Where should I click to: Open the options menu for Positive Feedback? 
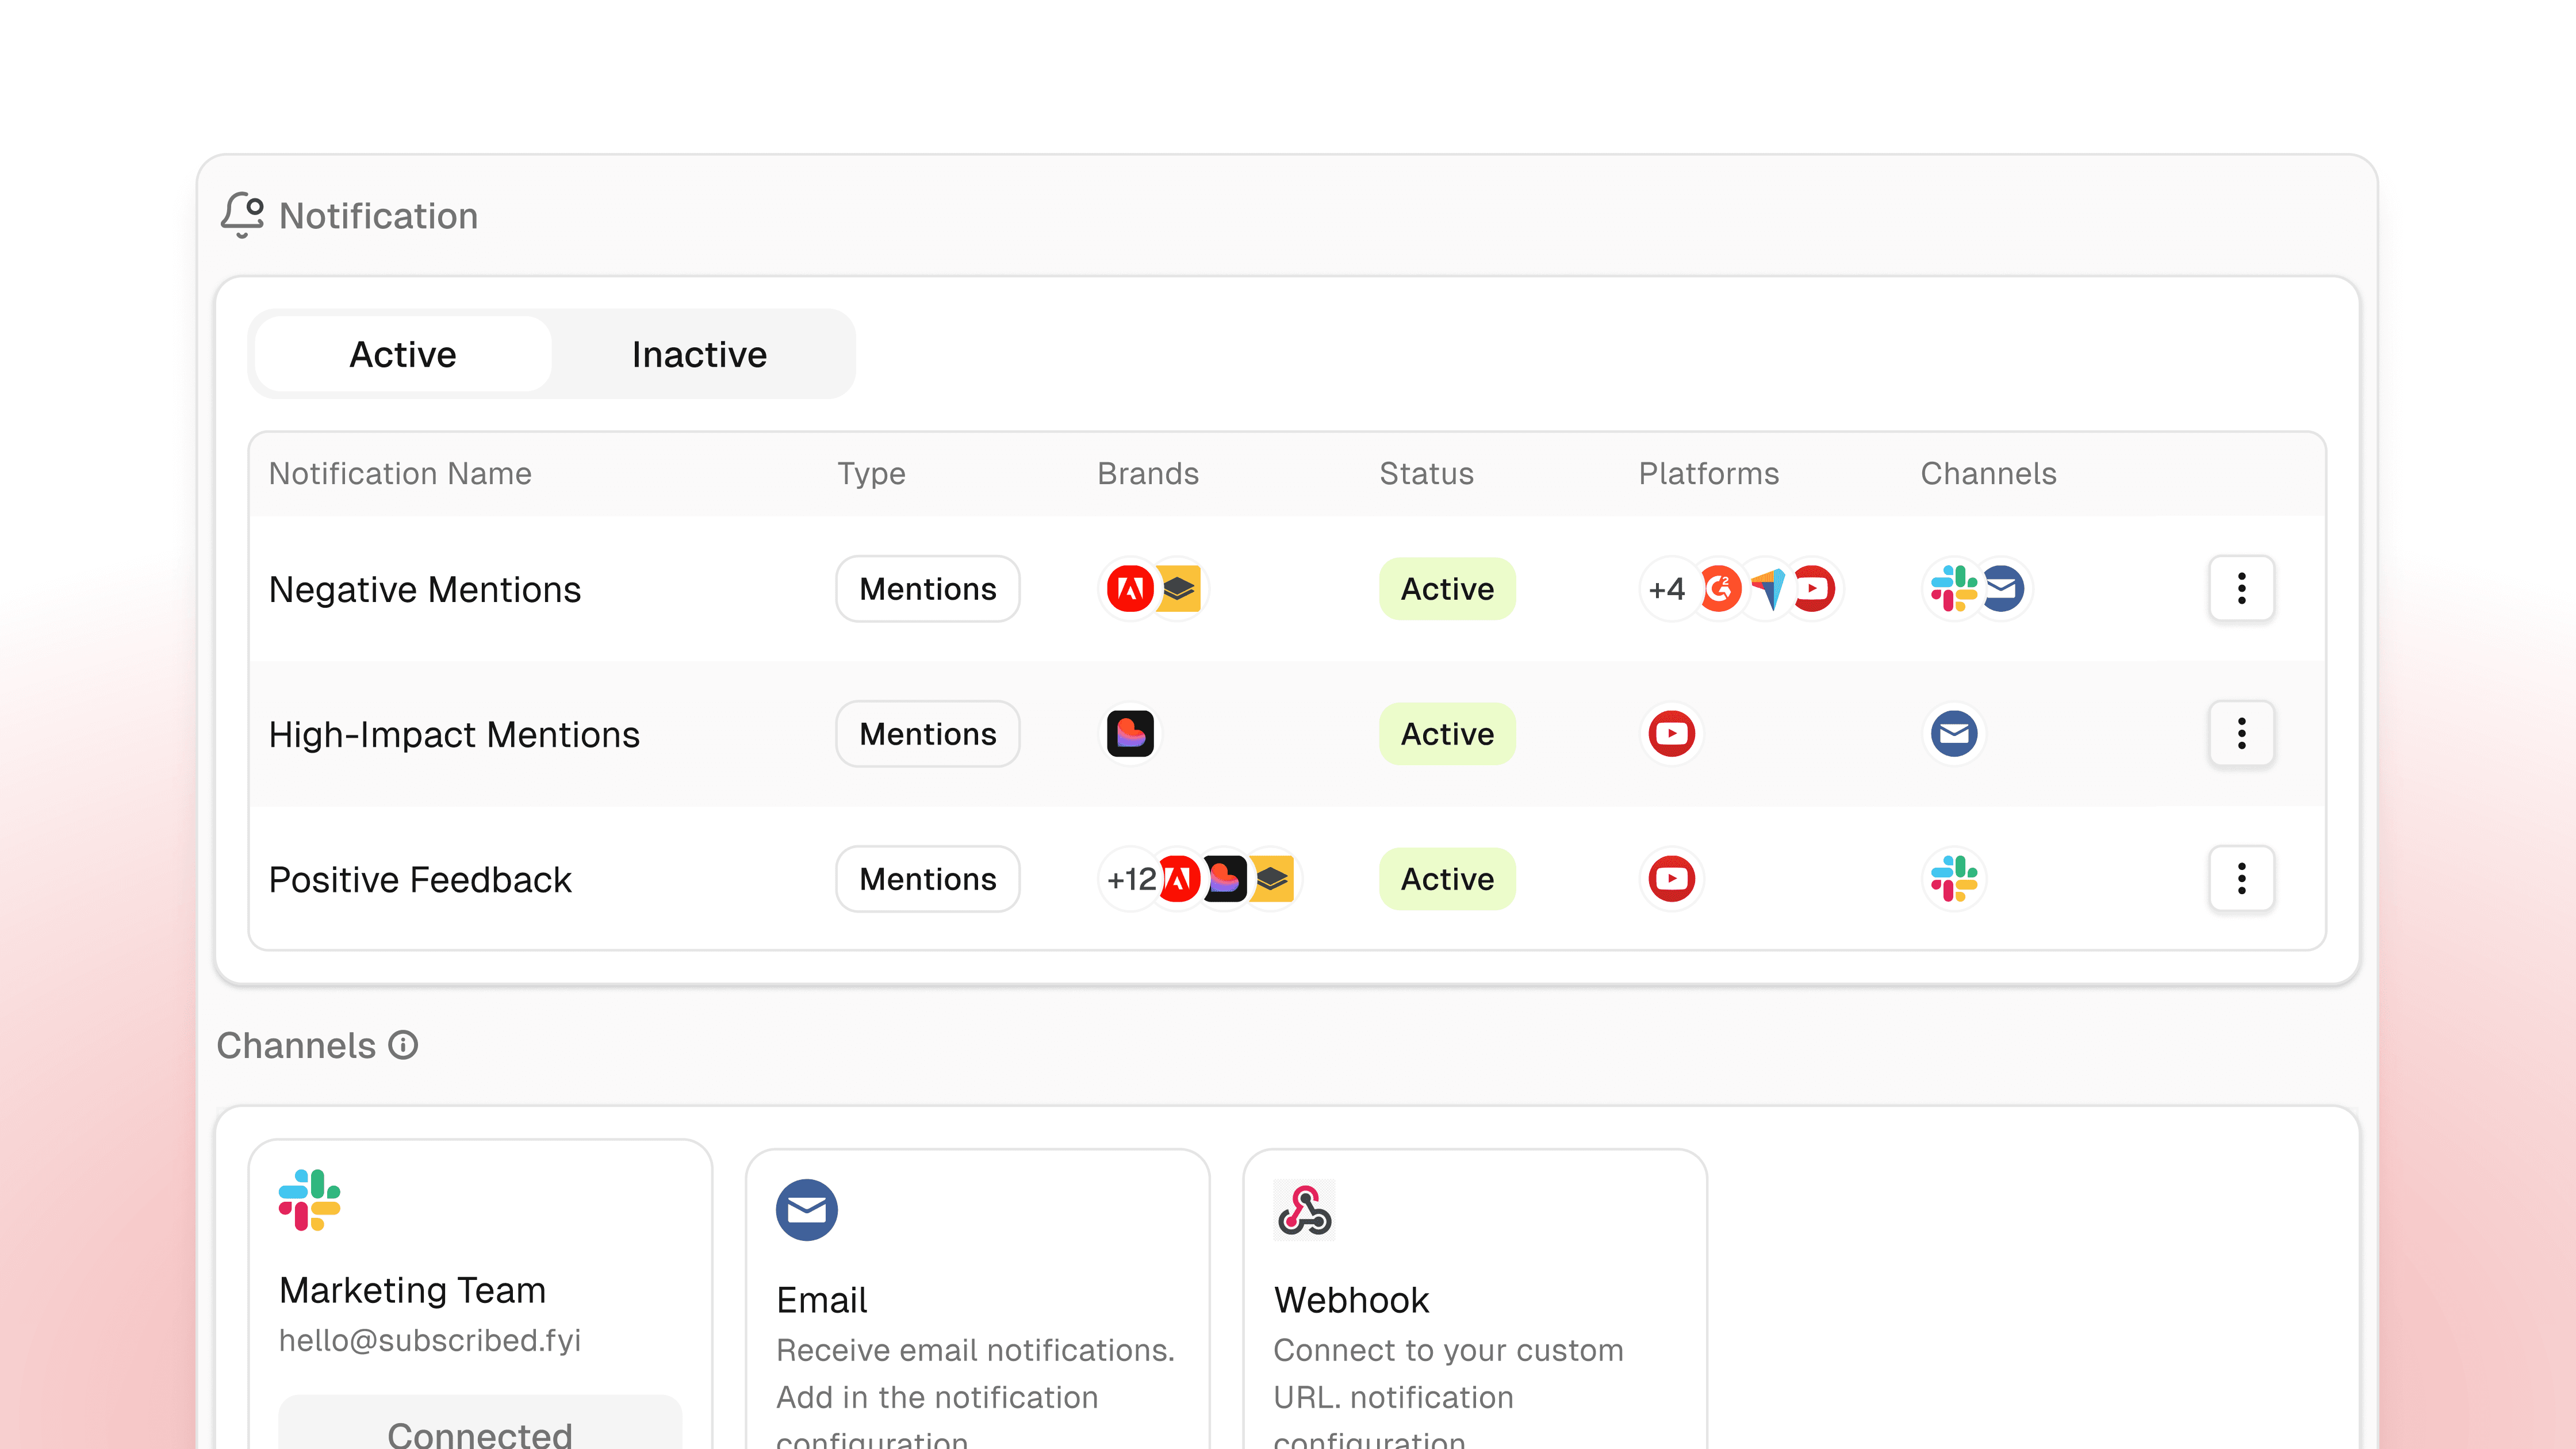[x=2241, y=879]
